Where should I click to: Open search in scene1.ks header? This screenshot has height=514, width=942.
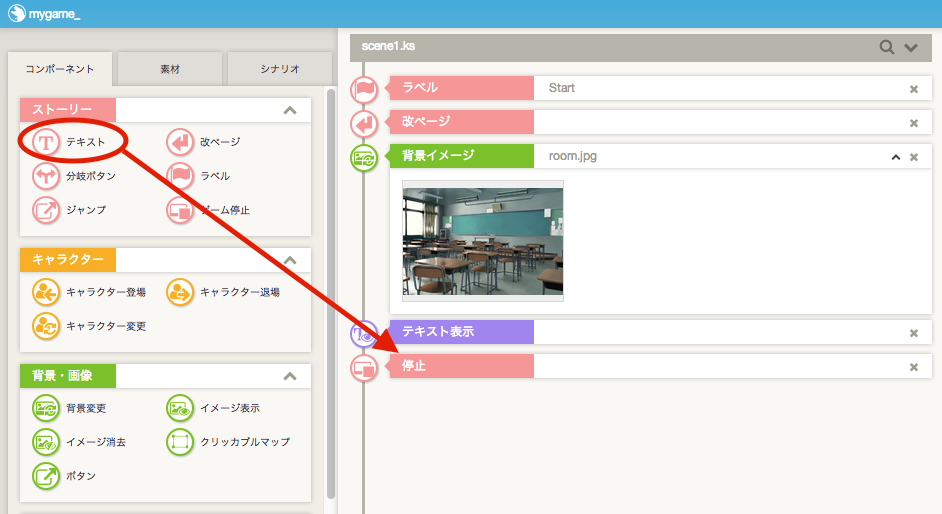click(887, 47)
